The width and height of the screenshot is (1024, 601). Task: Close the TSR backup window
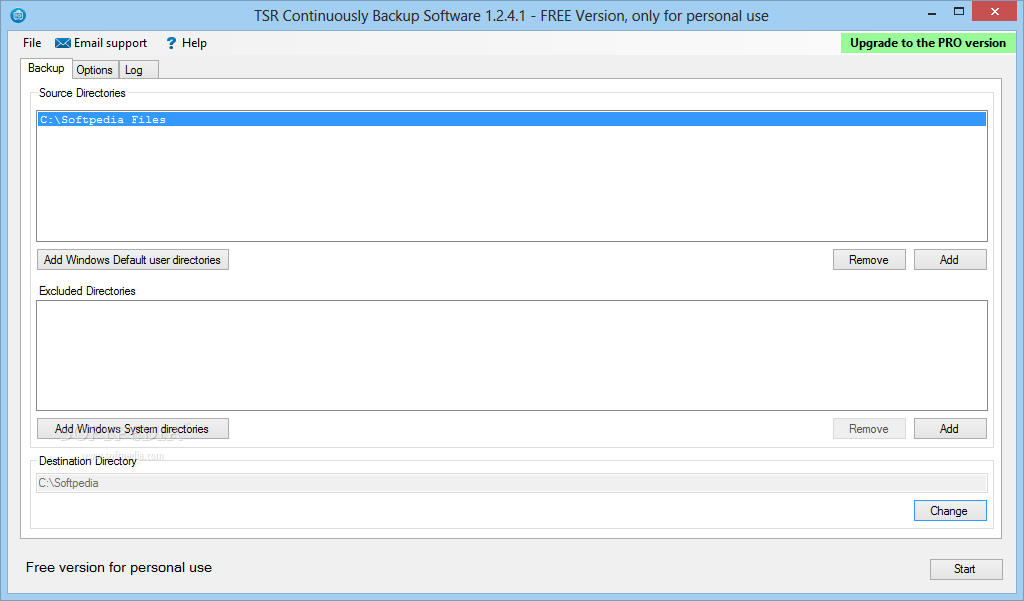click(x=994, y=12)
